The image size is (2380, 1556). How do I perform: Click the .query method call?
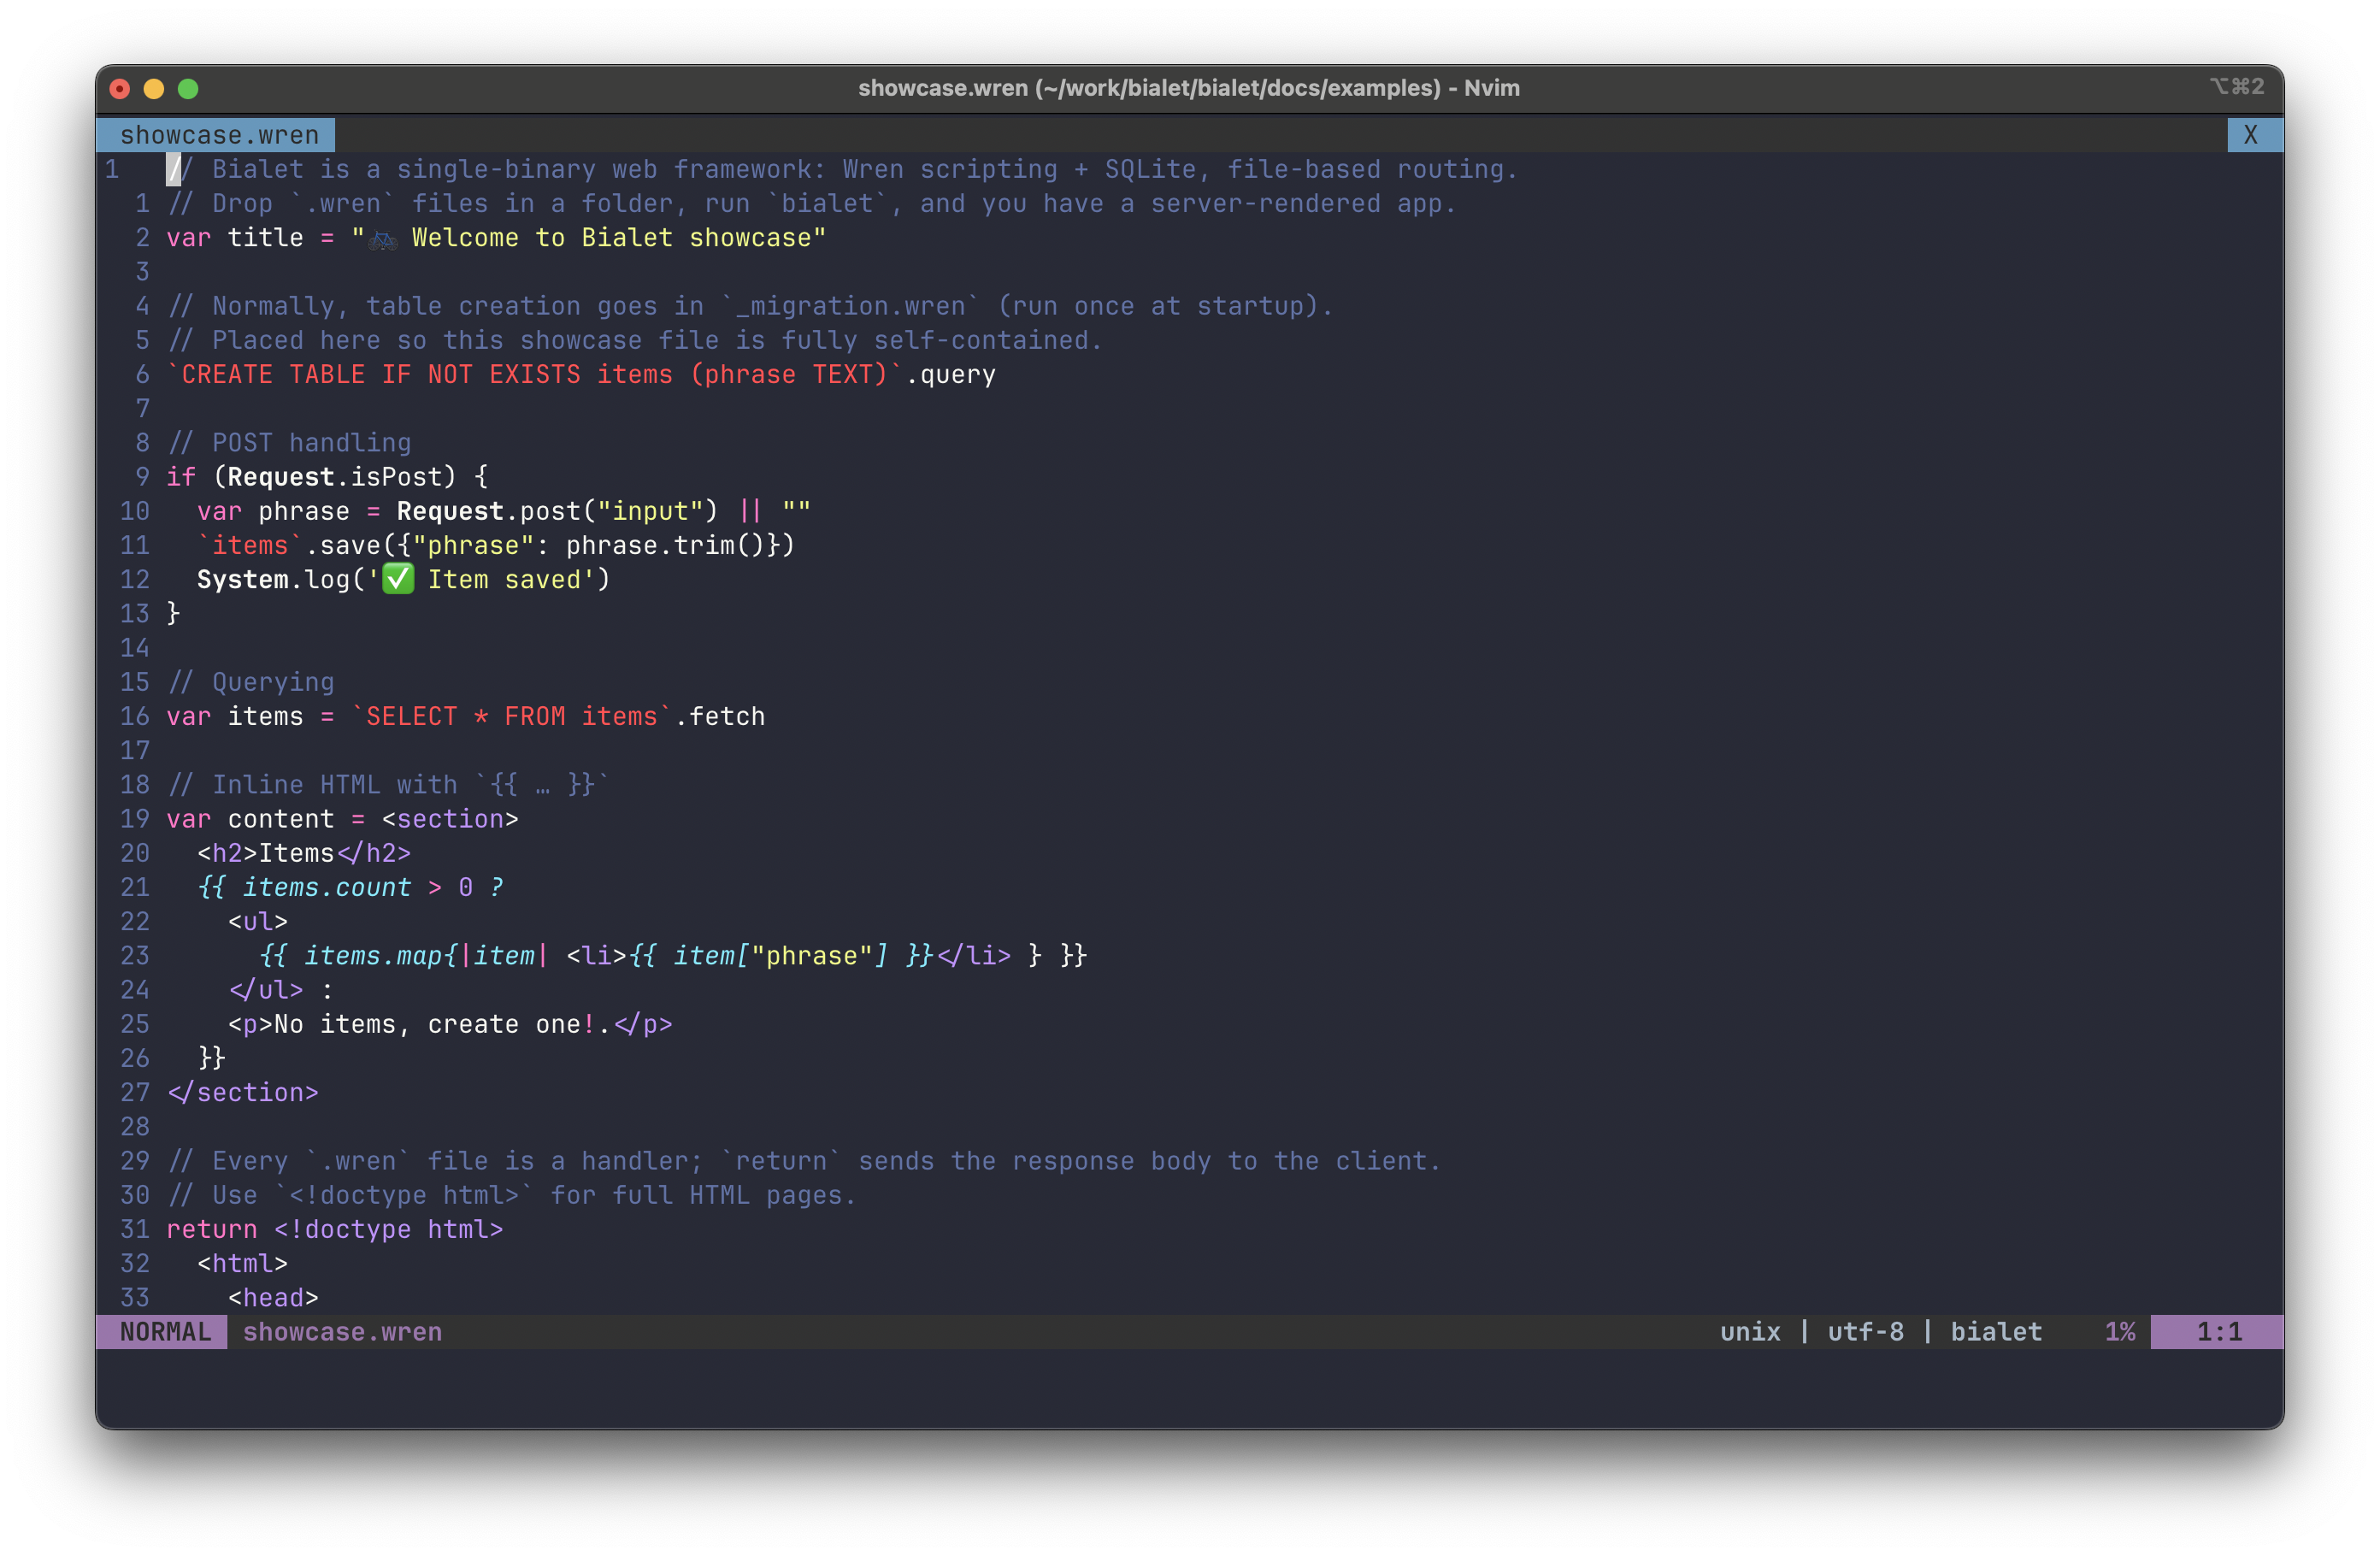[x=951, y=375]
